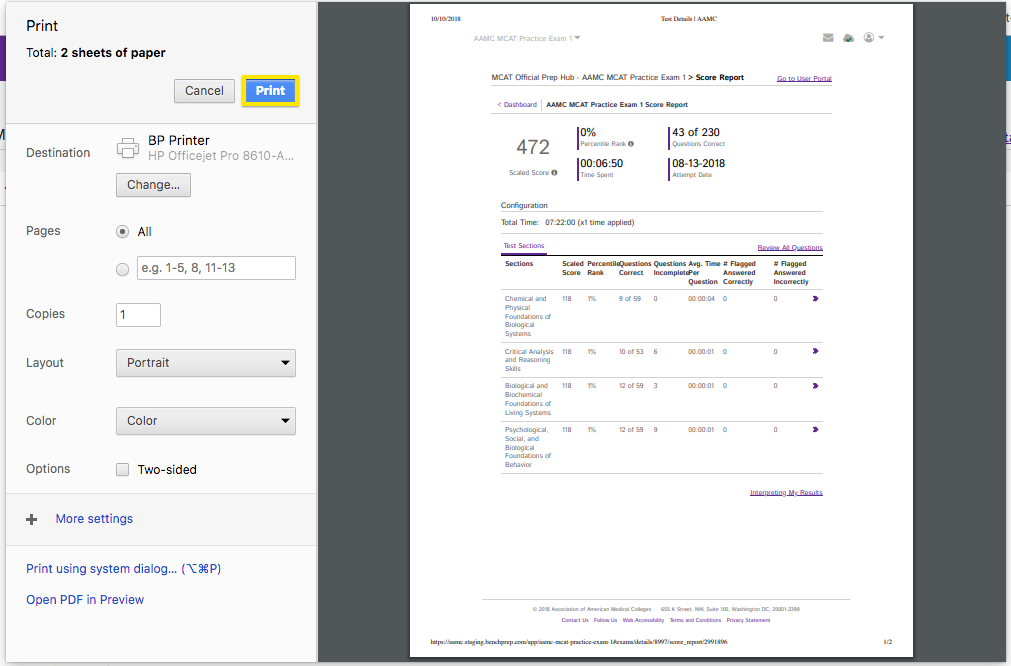Click the info icon beside Scaled Score
Image resolution: width=1011 pixels, height=666 pixels.
554,173
